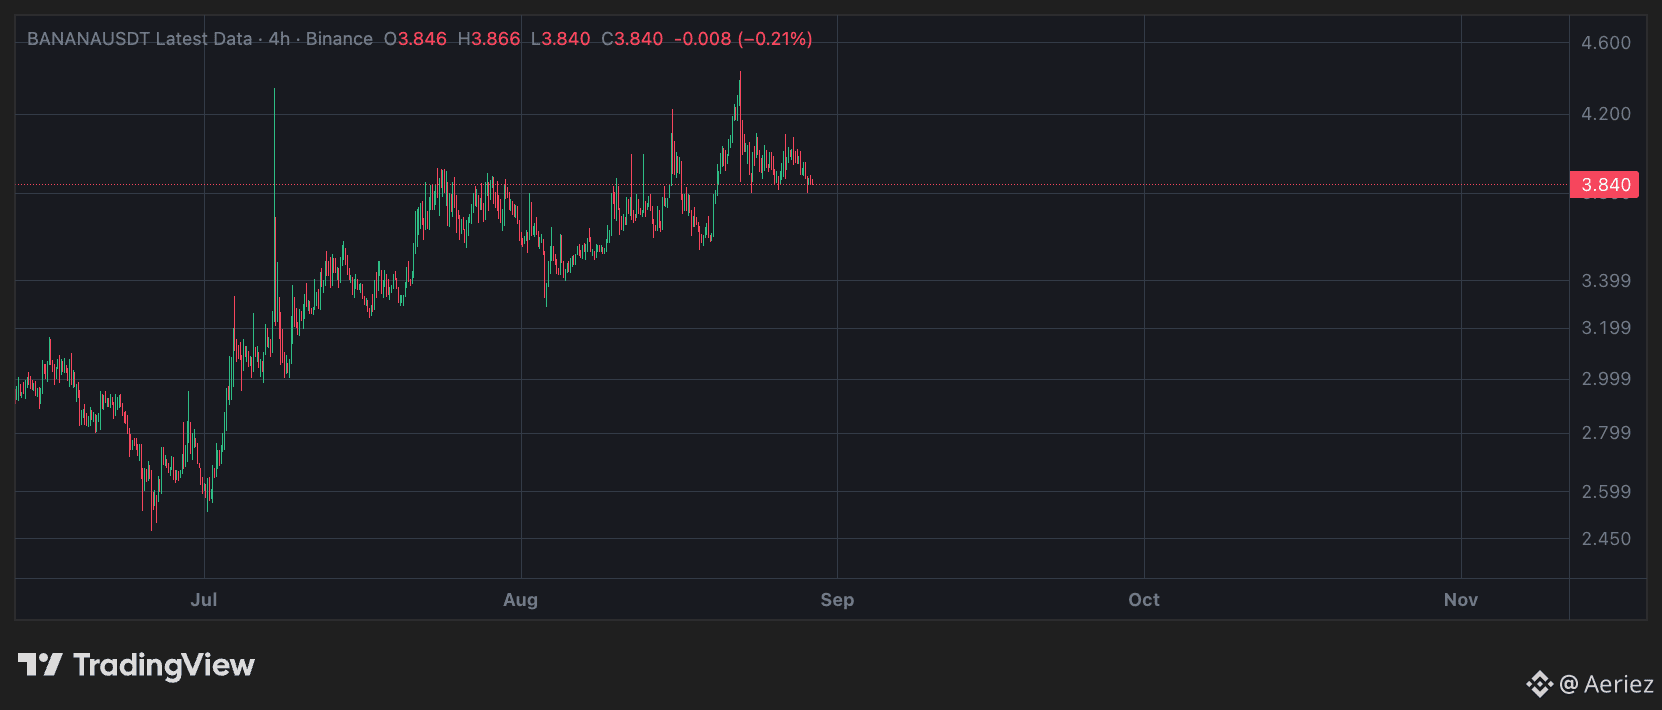Screen dimensions: 1662x710
Task: Click the TradingView logo
Action: pyautogui.click(x=136, y=665)
